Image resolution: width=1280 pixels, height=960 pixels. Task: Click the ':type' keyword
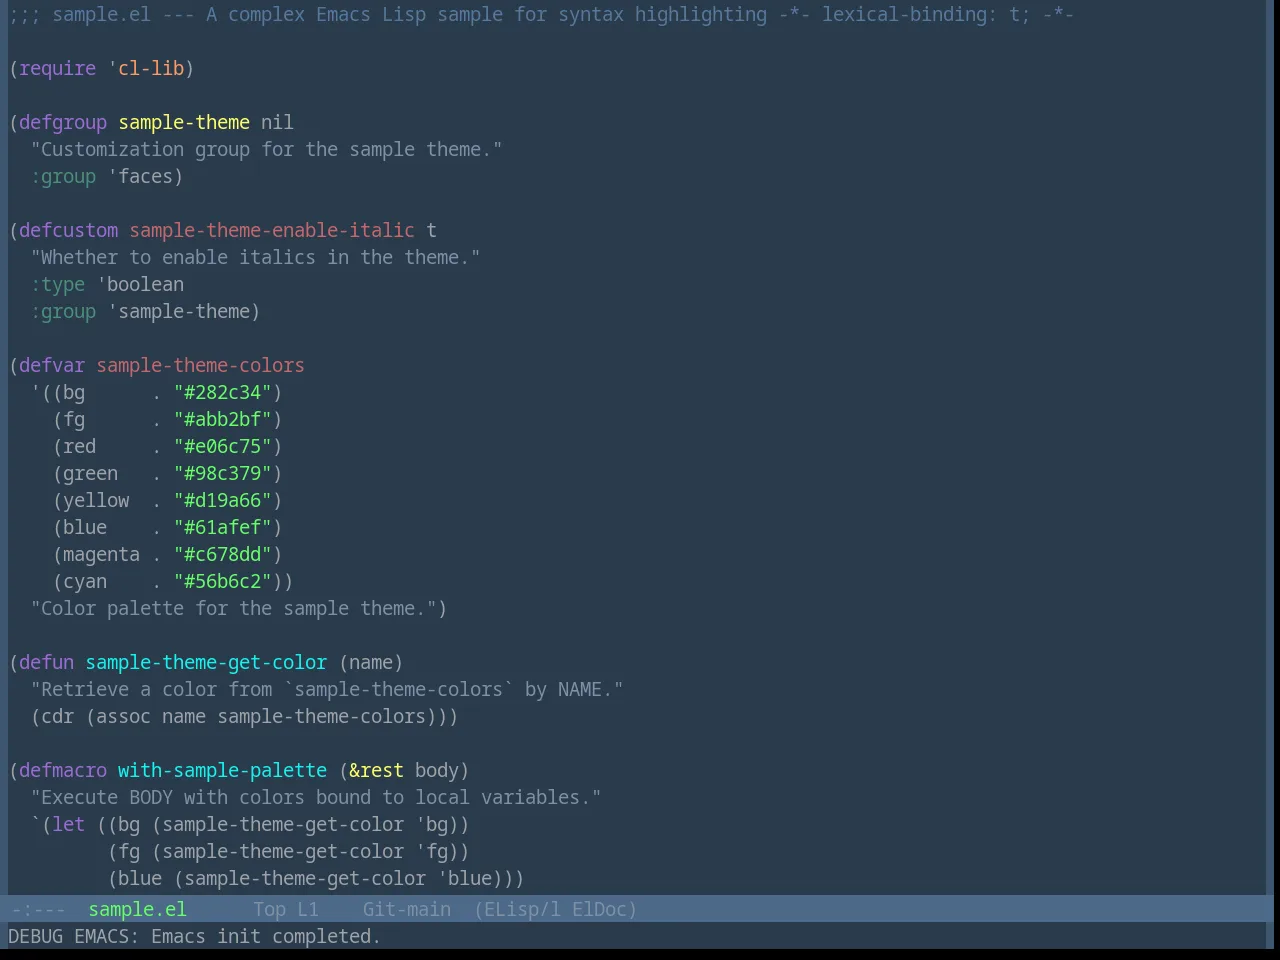[58, 284]
